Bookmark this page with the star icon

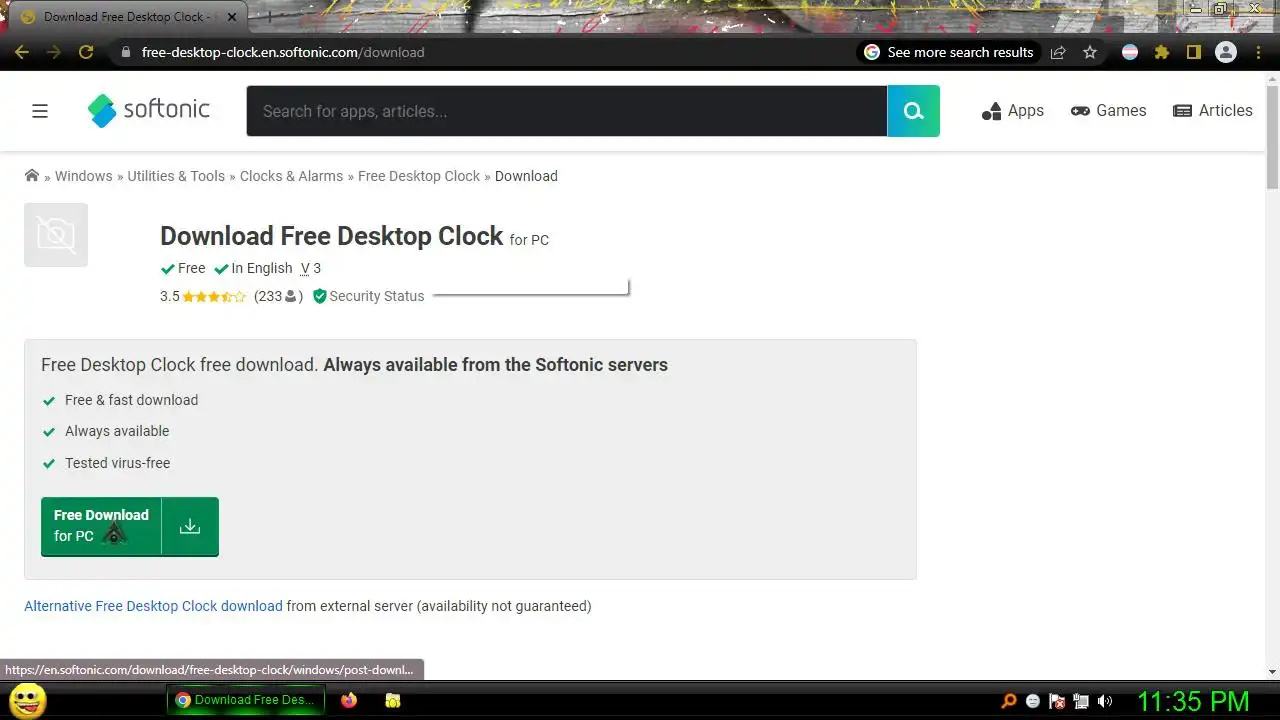pyautogui.click(x=1090, y=52)
